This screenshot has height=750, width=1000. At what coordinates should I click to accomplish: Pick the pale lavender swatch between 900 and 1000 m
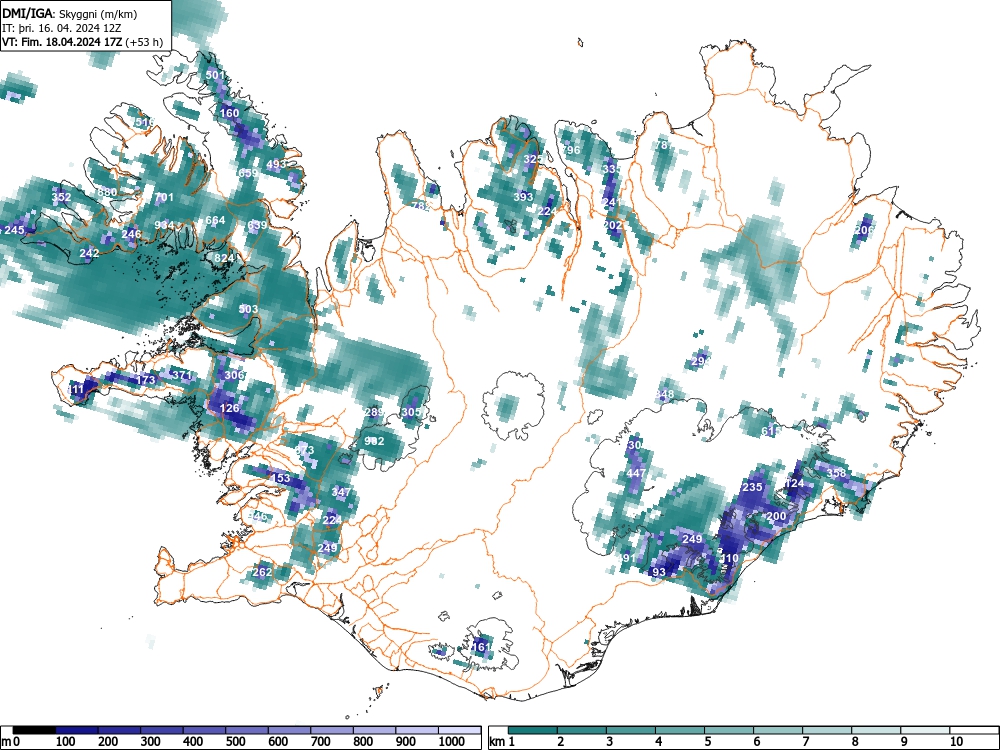[417, 730]
